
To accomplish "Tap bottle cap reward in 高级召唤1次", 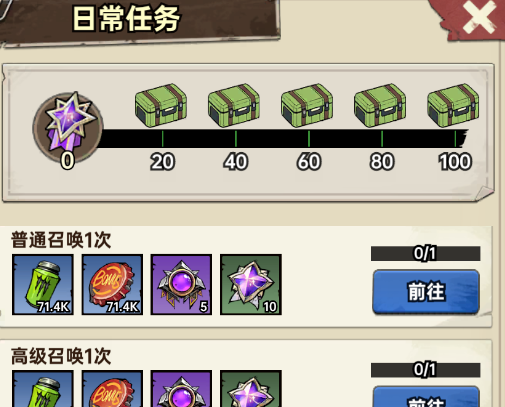I will coord(112,389).
